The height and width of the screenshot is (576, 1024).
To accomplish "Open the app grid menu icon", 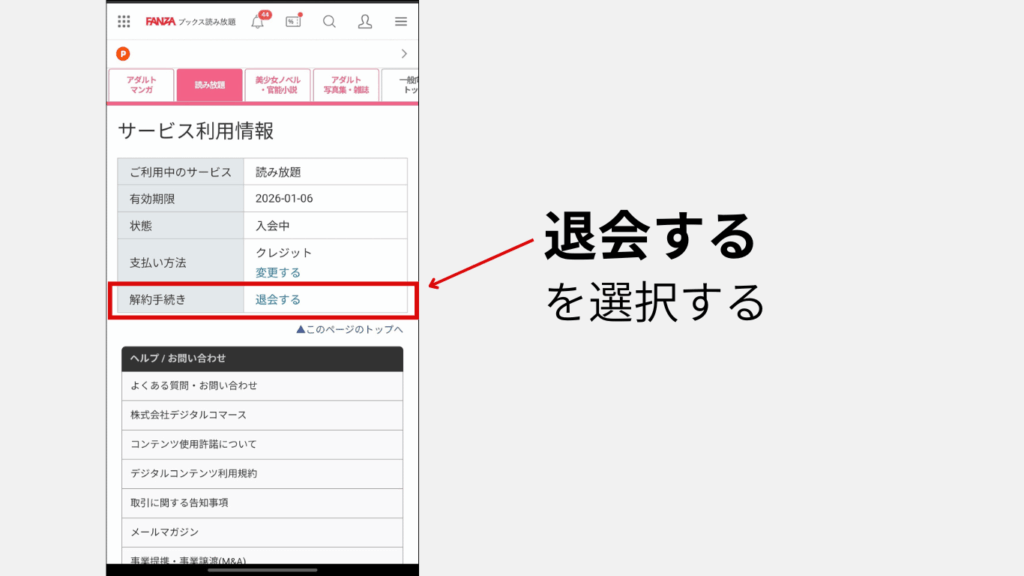I will click(122, 22).
